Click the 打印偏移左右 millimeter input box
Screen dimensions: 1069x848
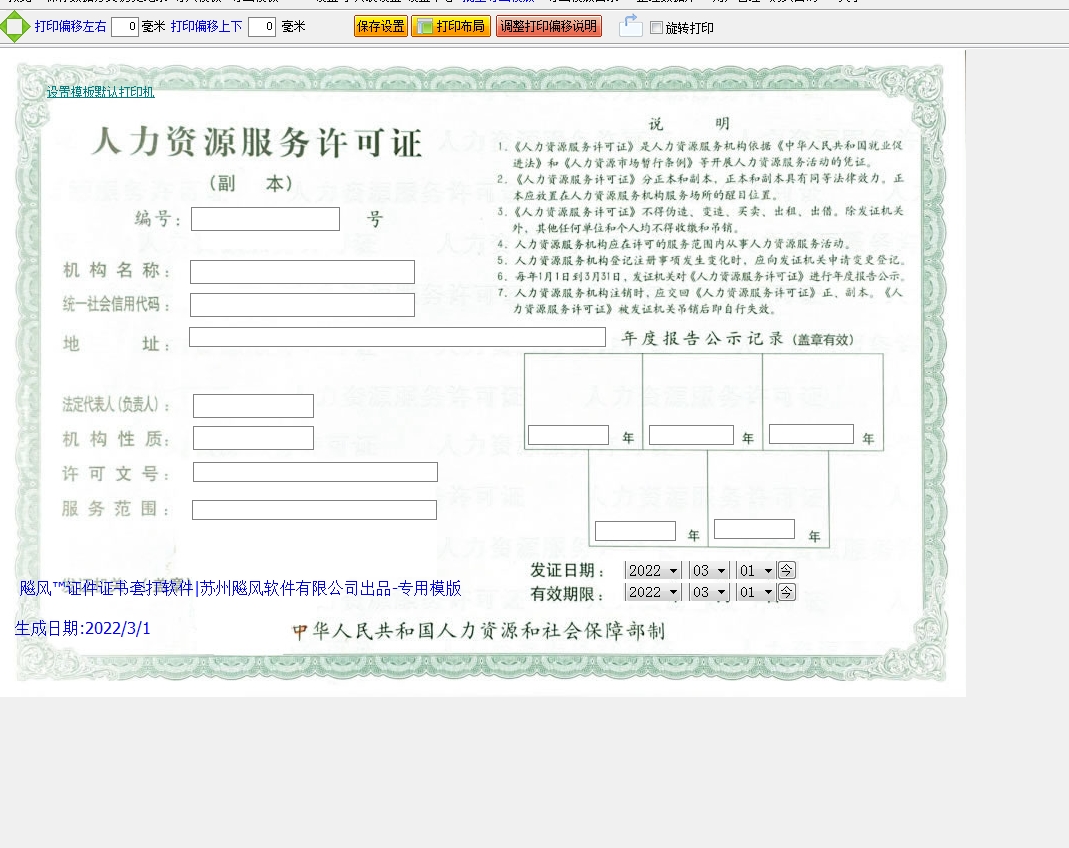[x=125, y=27]
